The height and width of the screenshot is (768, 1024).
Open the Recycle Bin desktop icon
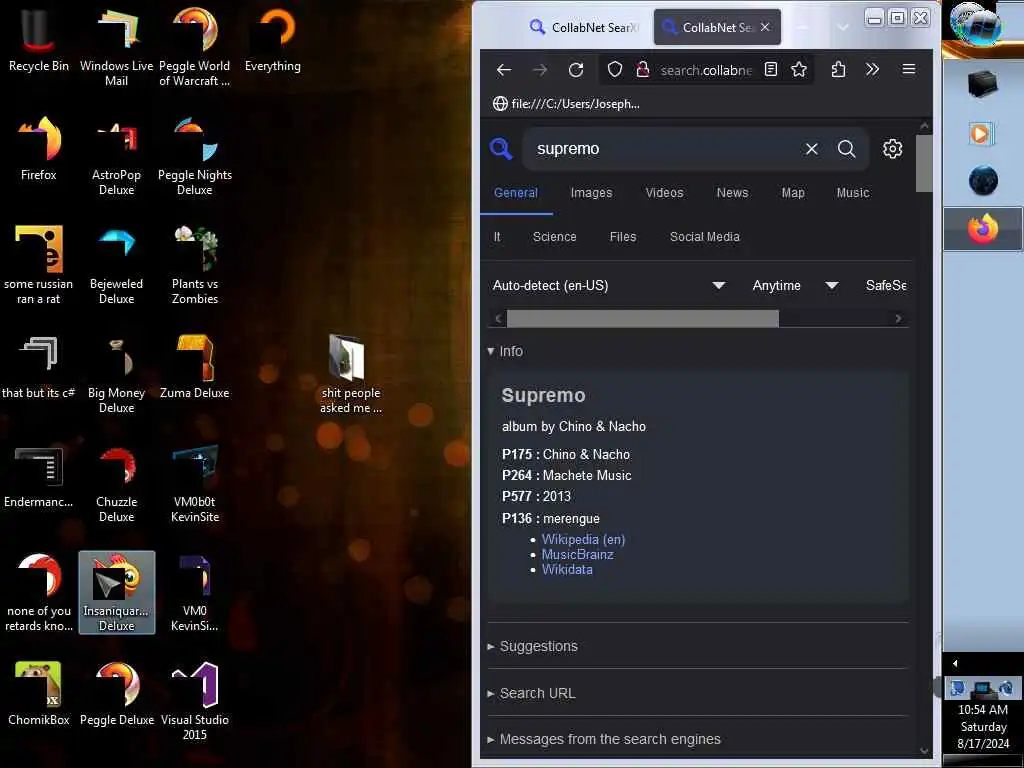coord(39,40)
